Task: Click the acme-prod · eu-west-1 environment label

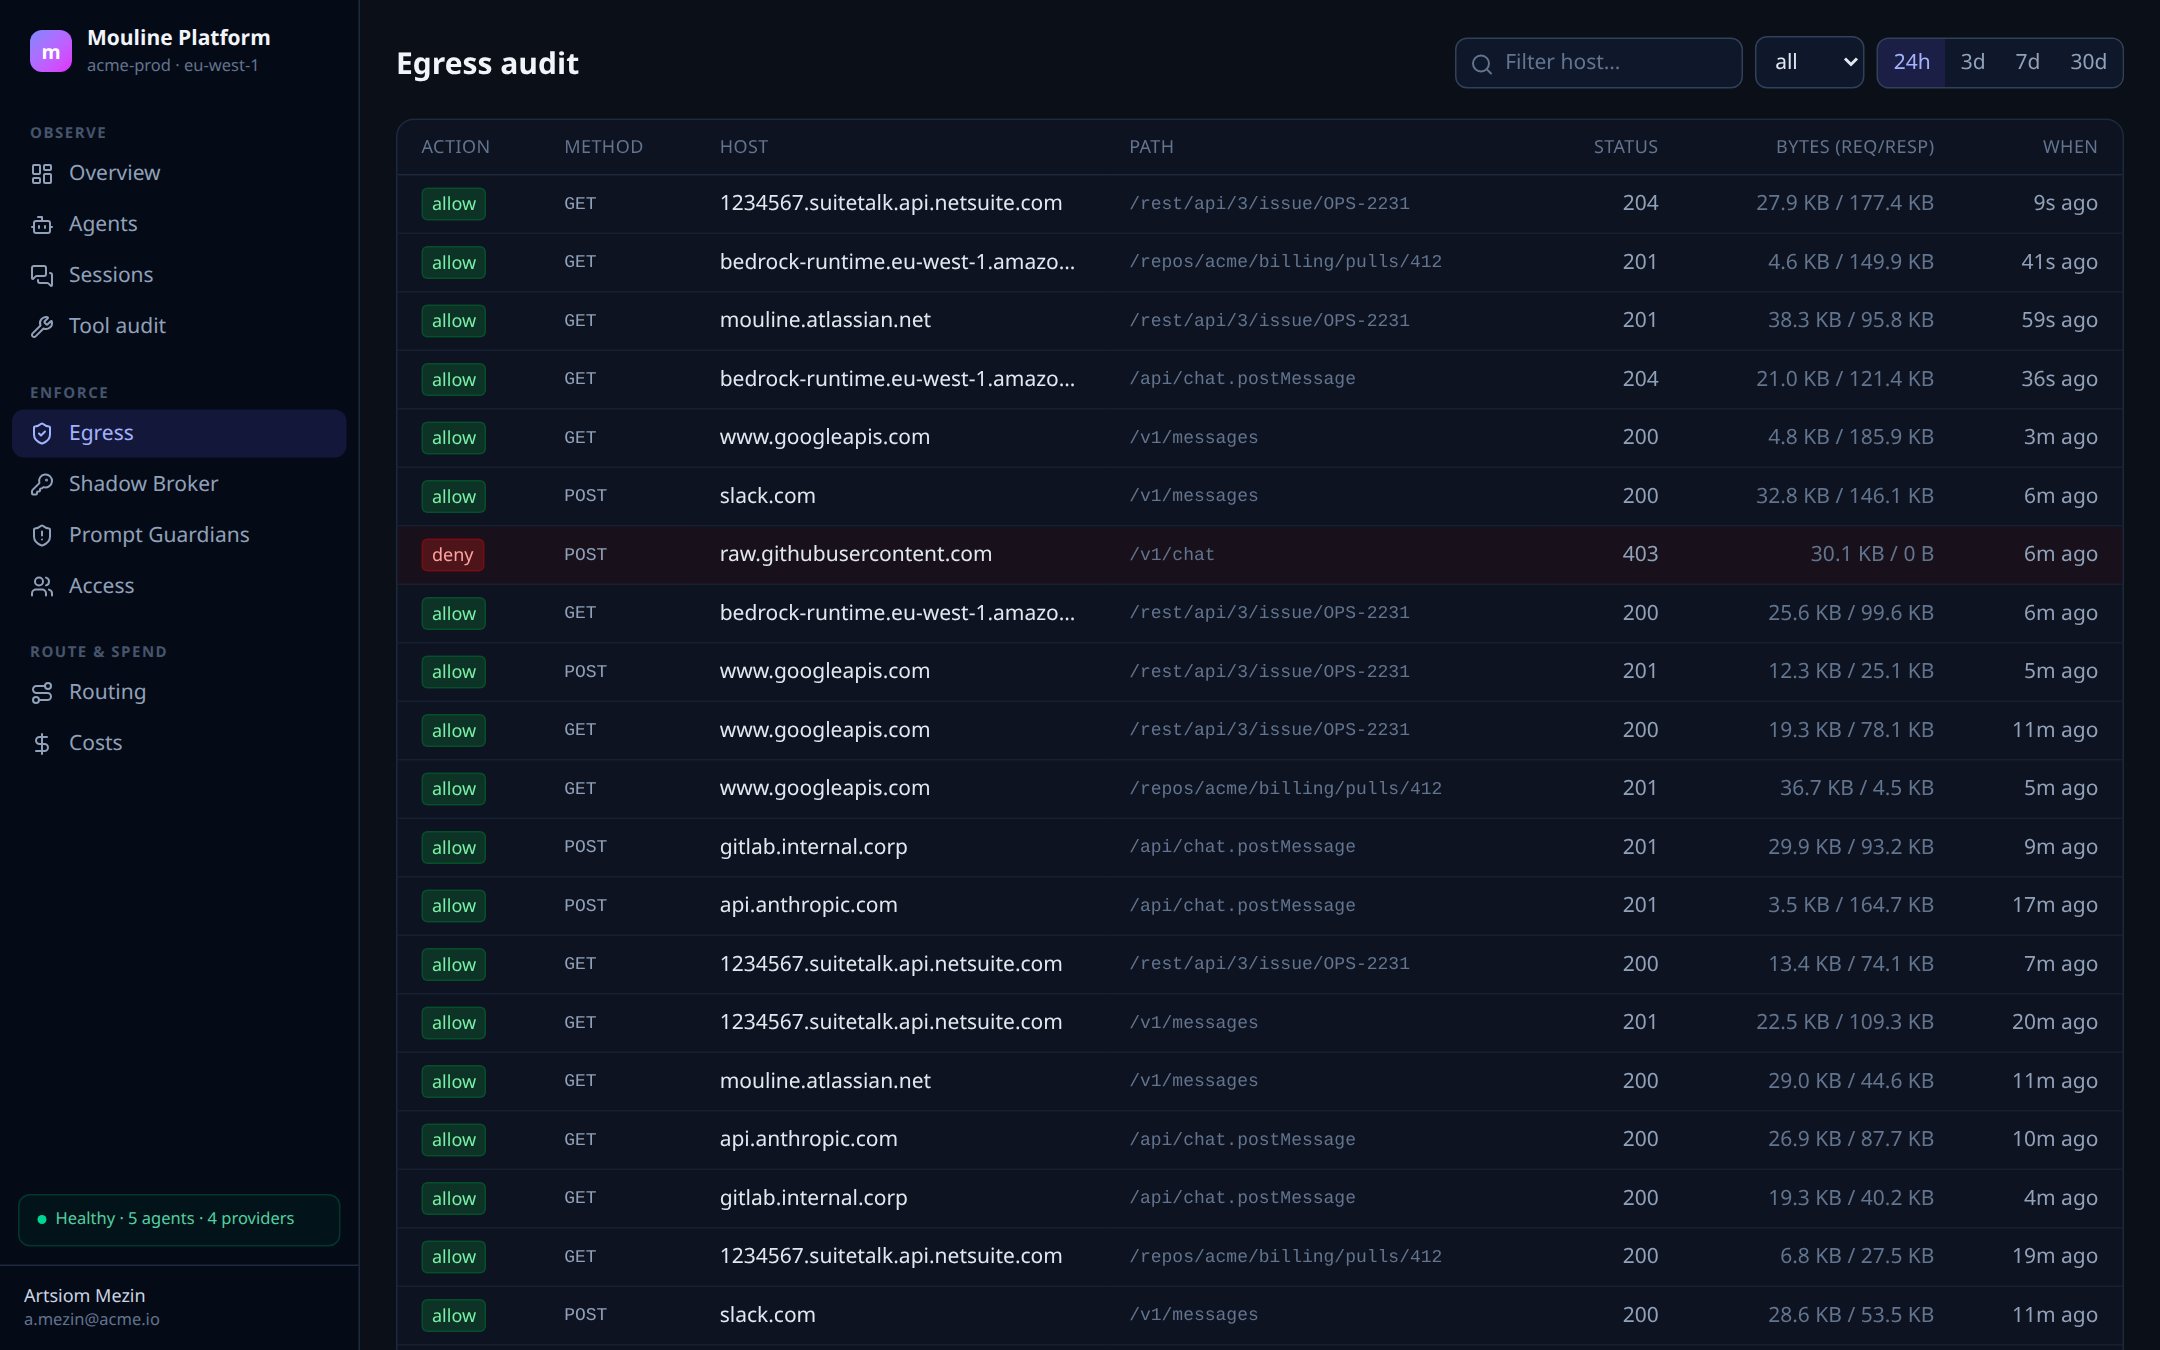Action: 173,66
